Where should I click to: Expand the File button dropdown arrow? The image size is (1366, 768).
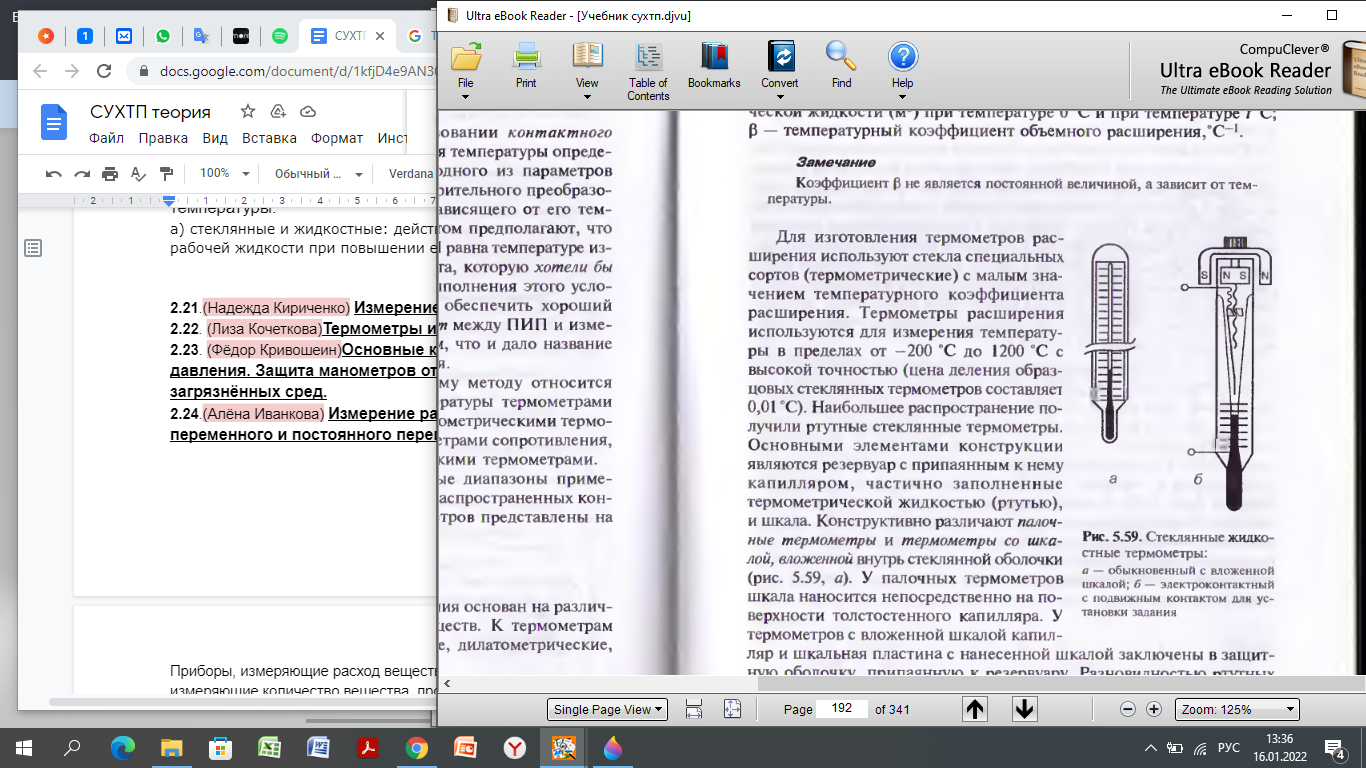[x=466, y=97]
